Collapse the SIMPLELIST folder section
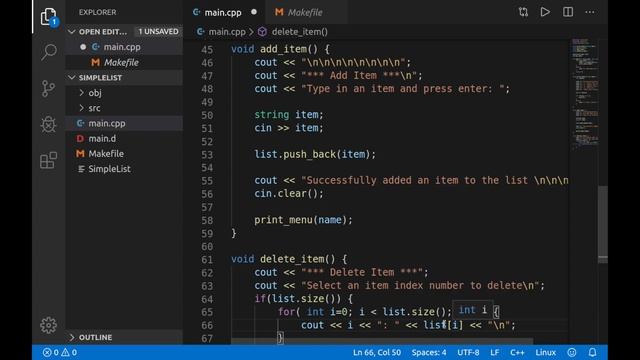640x360 pixels. (x=72, y=78)
